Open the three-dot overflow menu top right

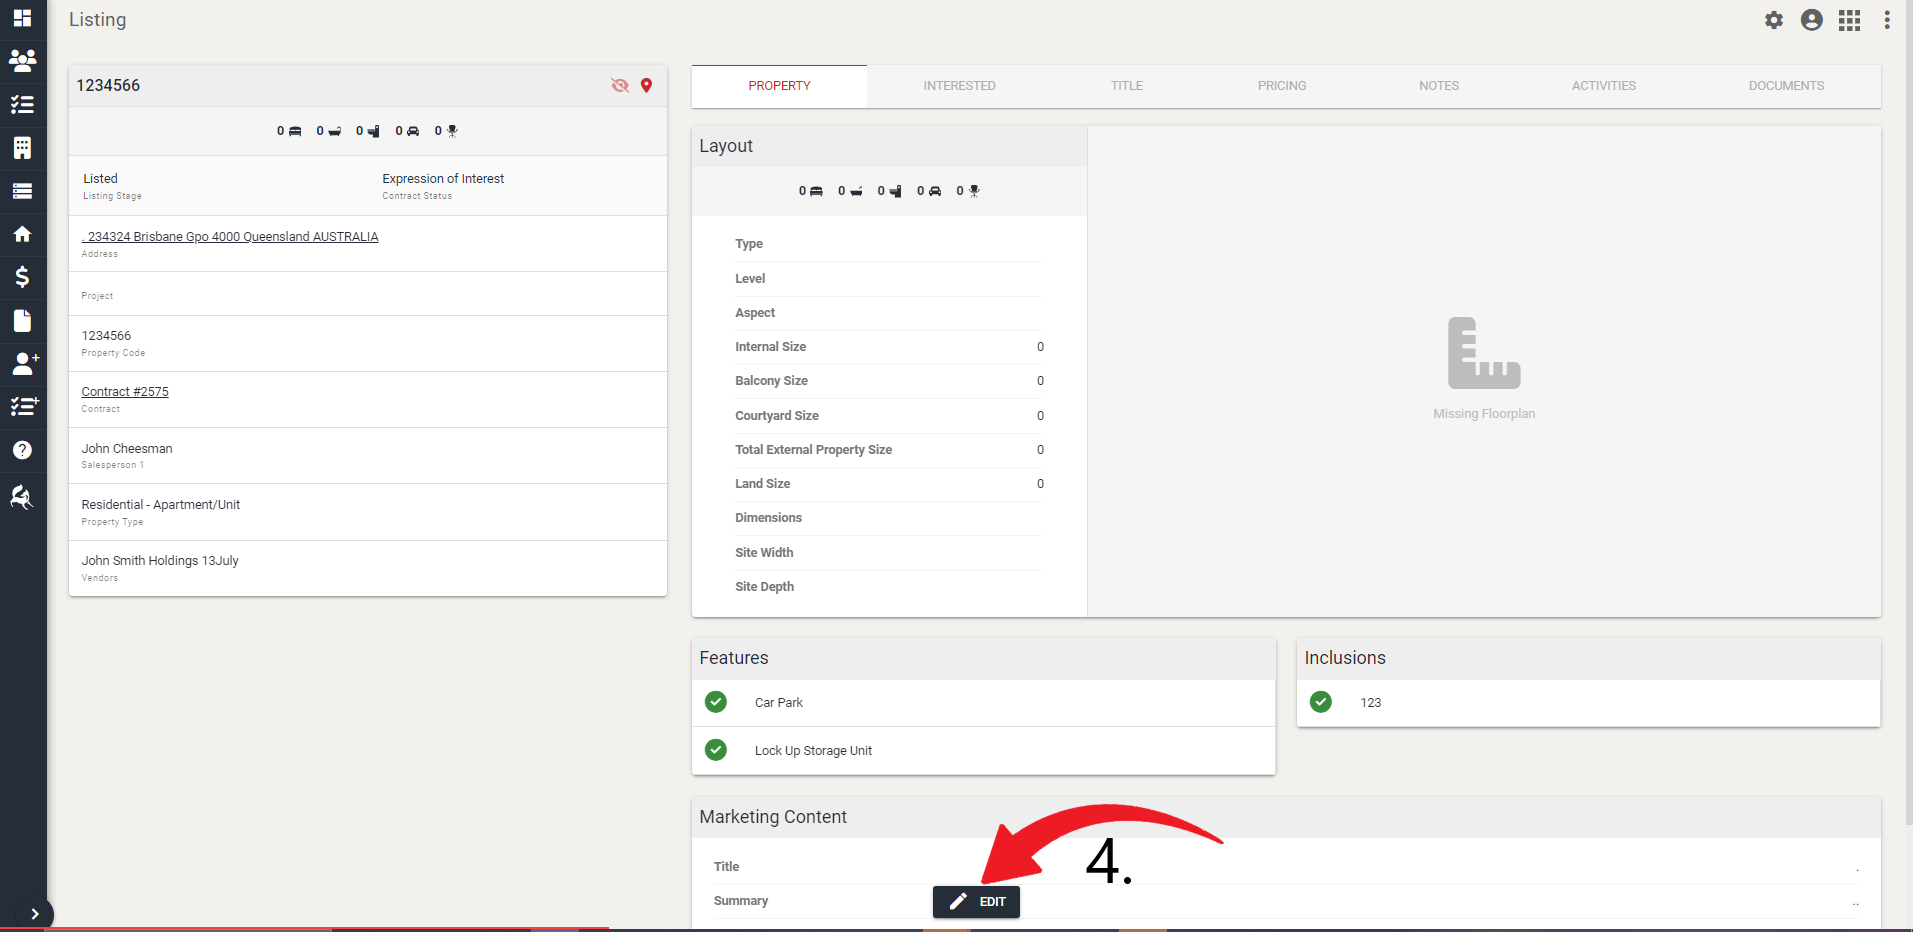[1888, 20]
